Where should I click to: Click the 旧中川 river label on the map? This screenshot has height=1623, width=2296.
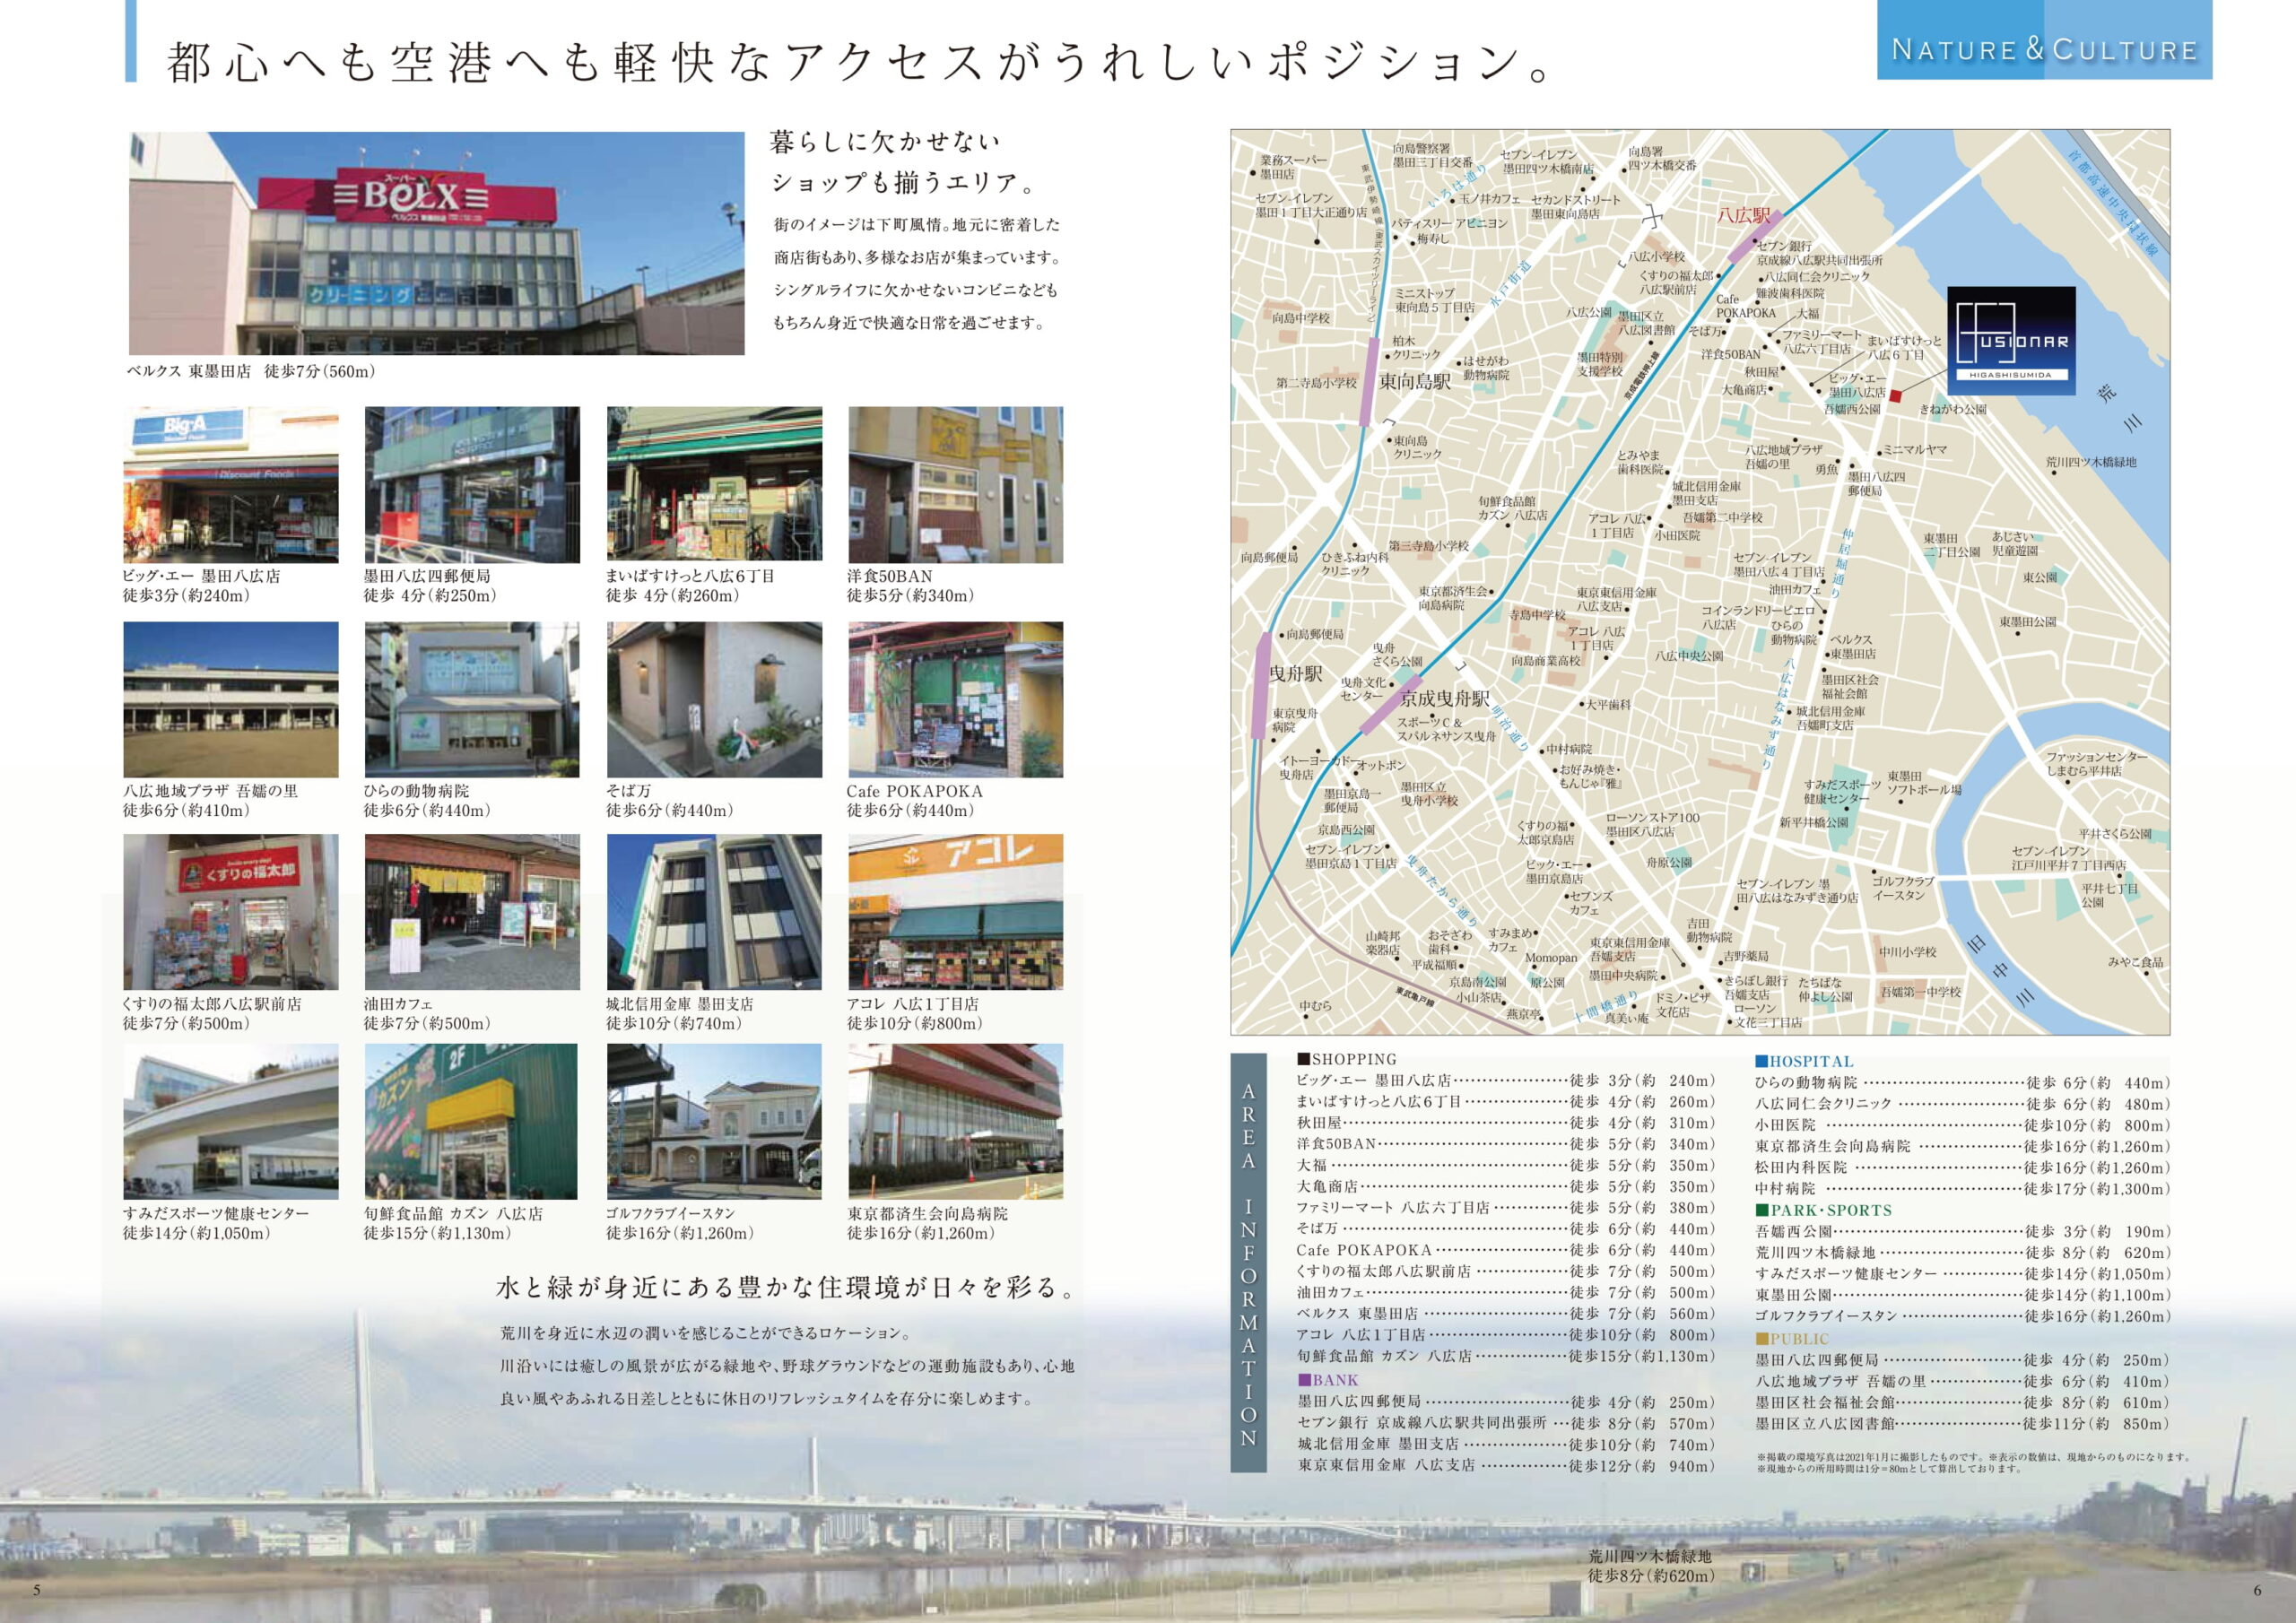pos(2002,969)
